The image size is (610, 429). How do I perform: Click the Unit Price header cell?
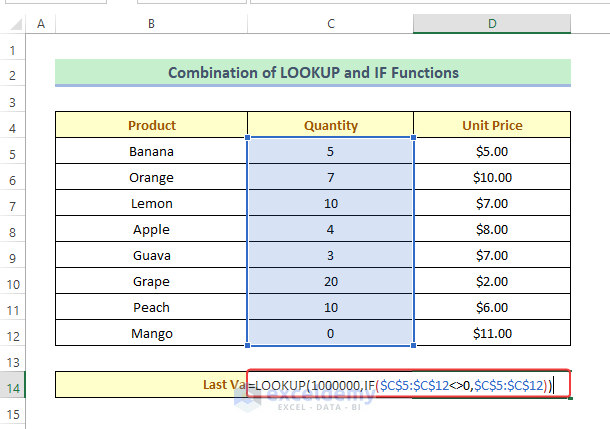click(492, 126)
